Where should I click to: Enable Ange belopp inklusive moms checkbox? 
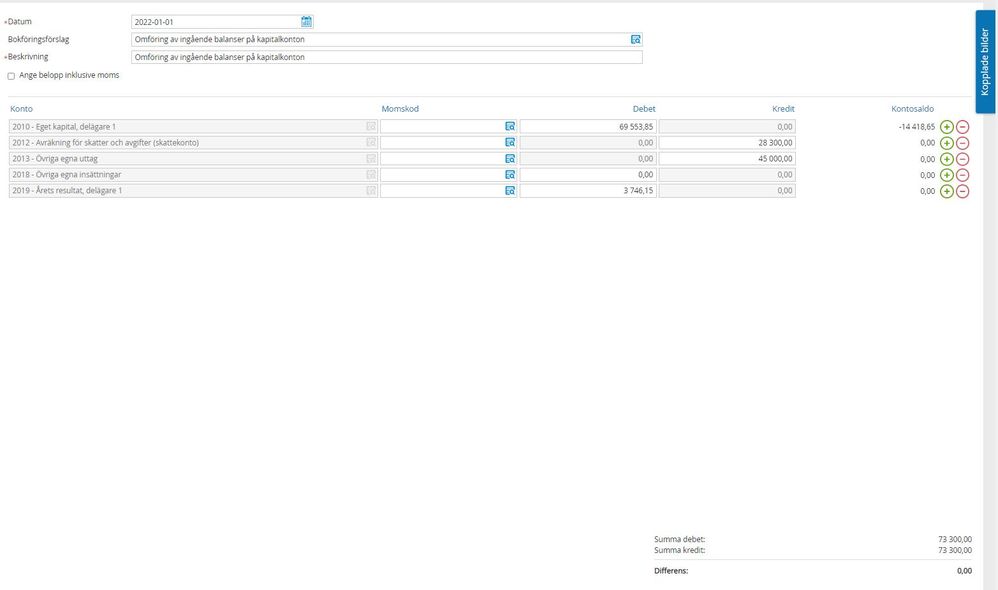11,76
